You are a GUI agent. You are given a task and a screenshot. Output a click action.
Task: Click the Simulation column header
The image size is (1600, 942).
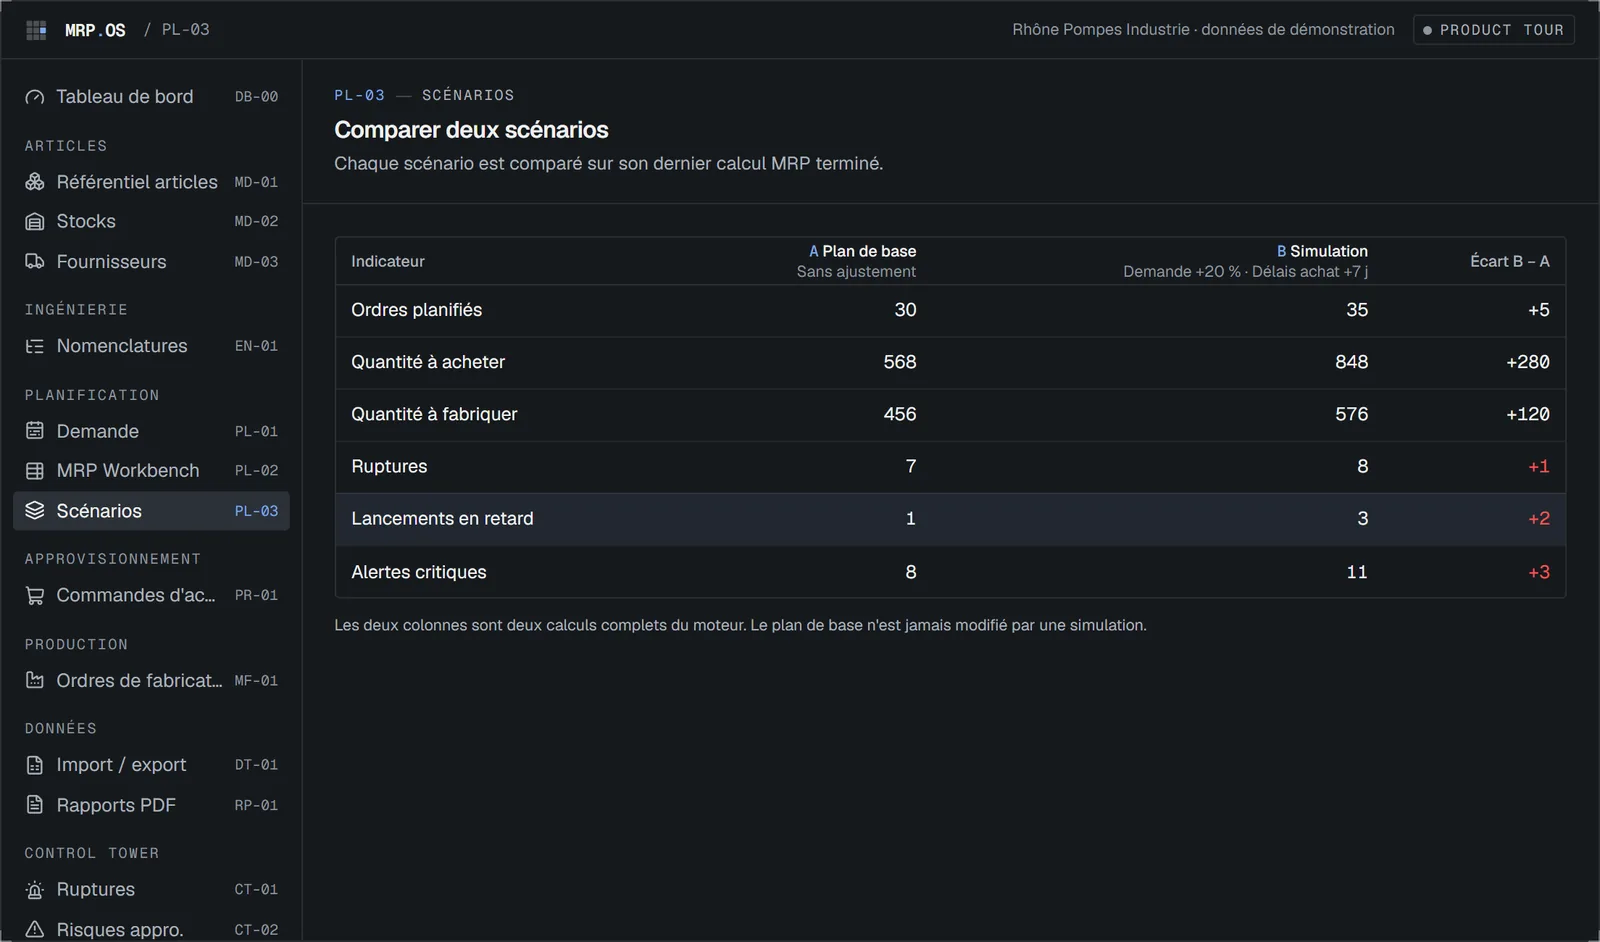[x=1322, y=251]
